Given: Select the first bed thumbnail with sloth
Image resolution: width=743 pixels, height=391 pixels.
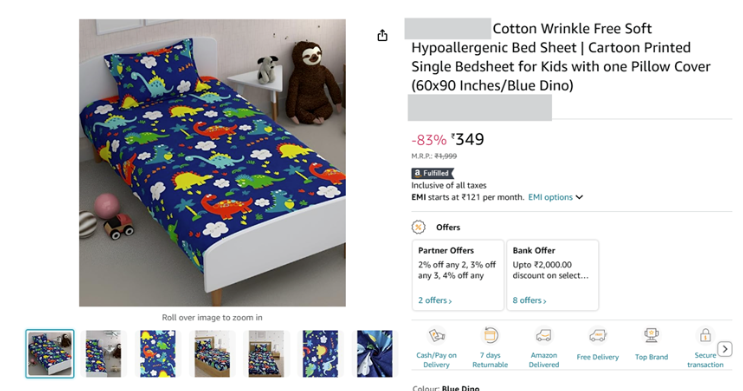Looking at the screenshot, I should pyautogui.click(x=50, y=354).
